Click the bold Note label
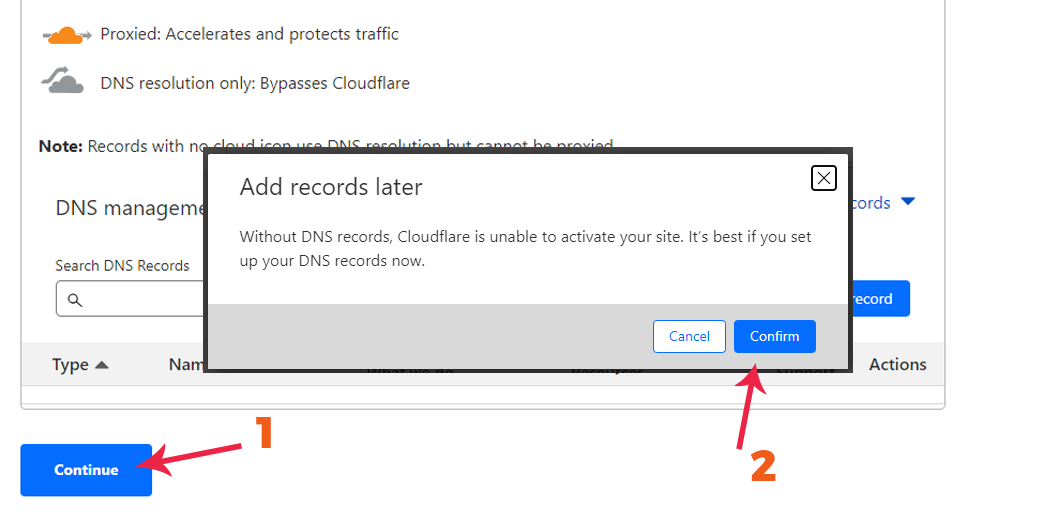Image resolution: width=1057 pixels, height=521 pixels. tap(61, 146)
